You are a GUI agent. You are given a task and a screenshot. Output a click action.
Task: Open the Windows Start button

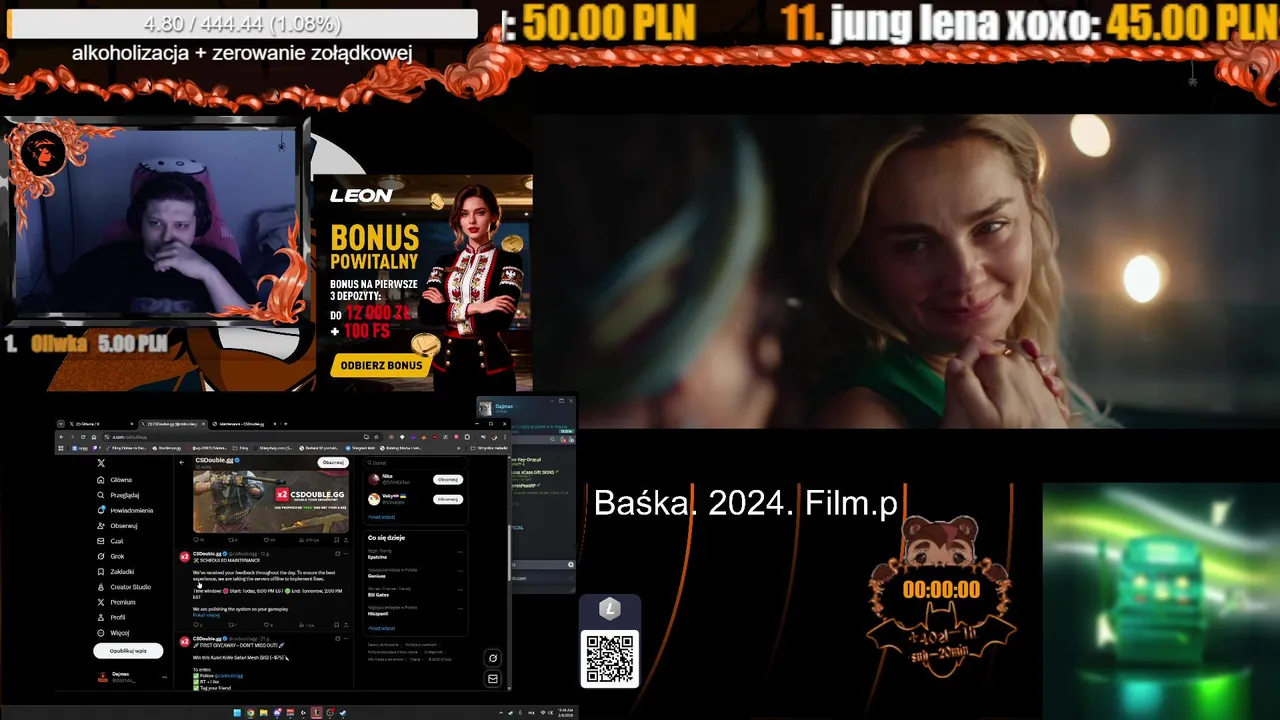(237, 713)
